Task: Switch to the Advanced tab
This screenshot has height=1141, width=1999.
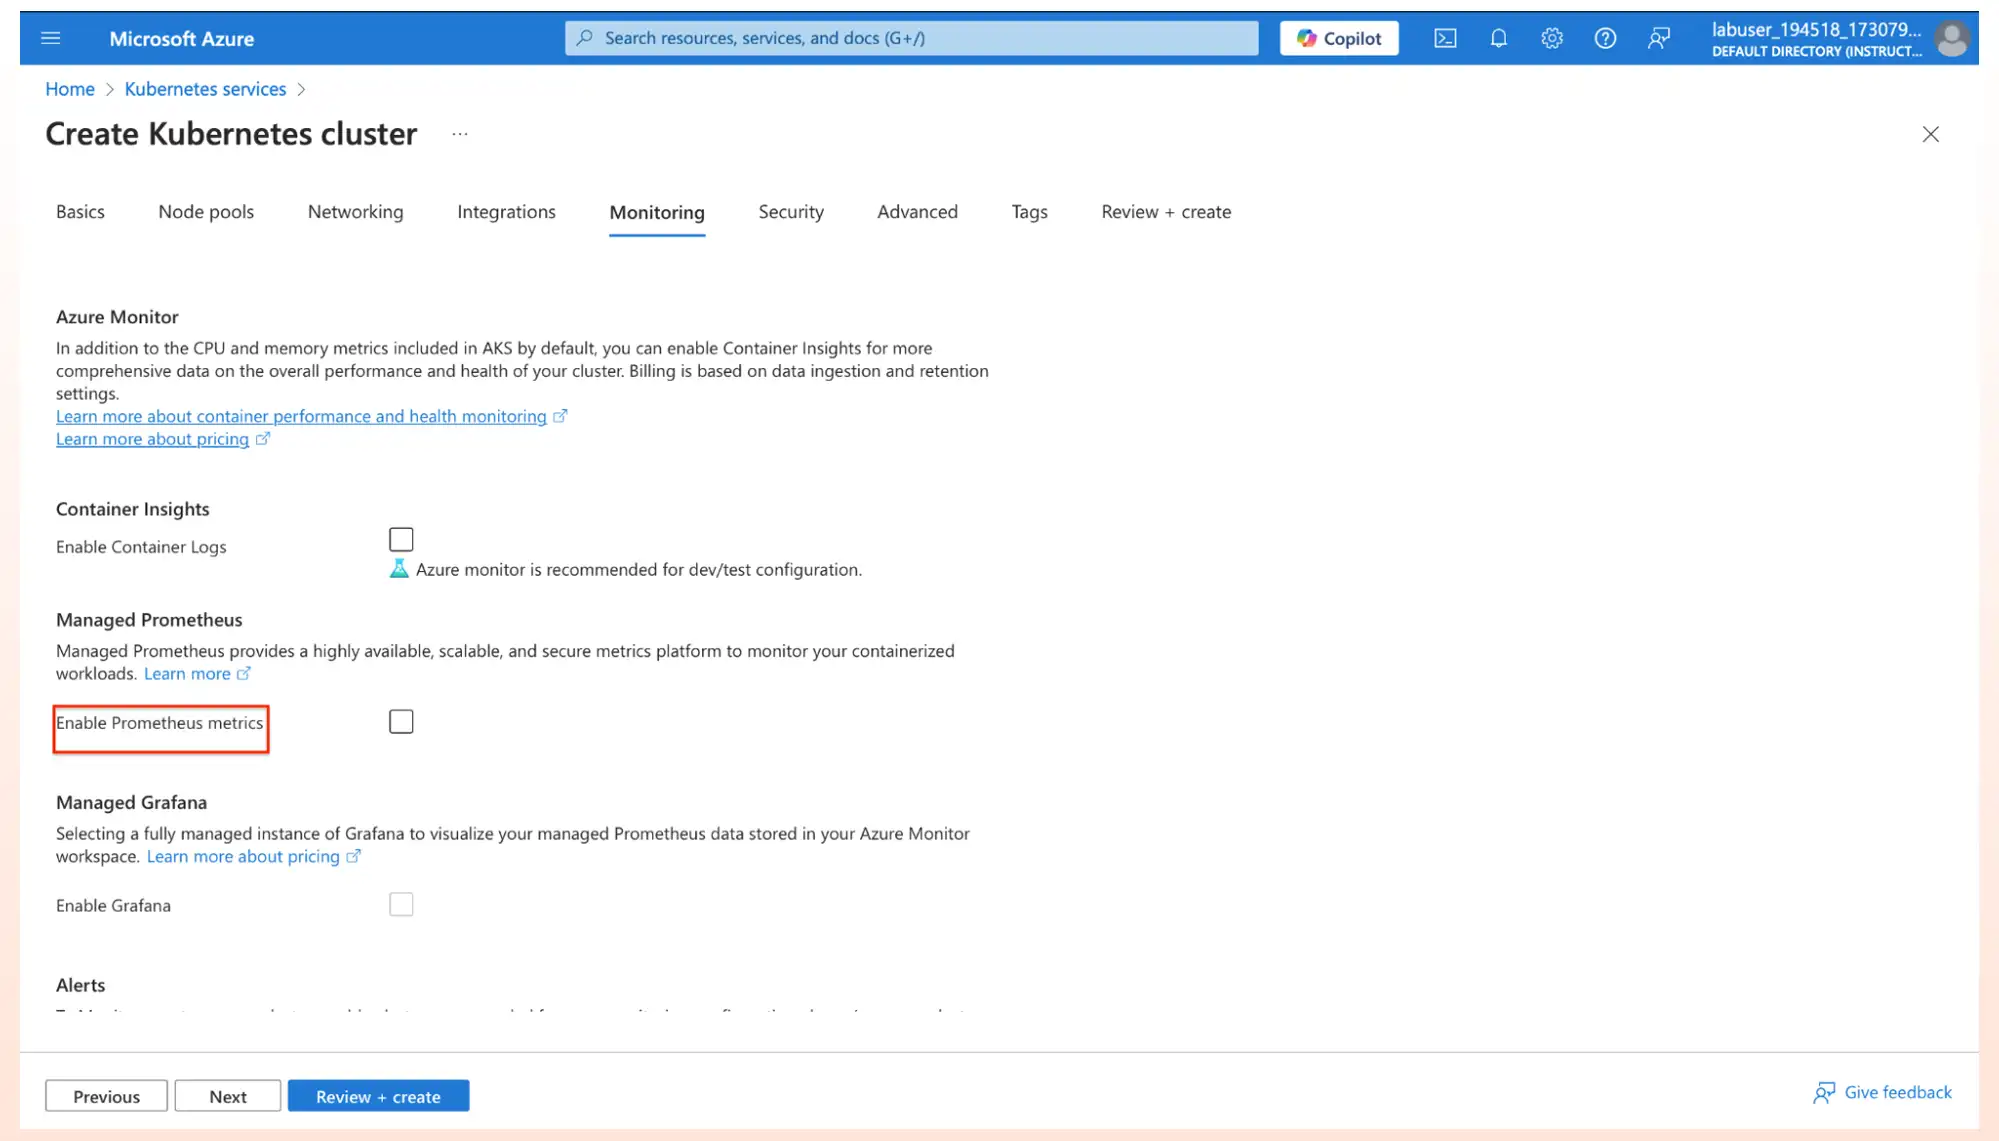Action: pos(917,212)
